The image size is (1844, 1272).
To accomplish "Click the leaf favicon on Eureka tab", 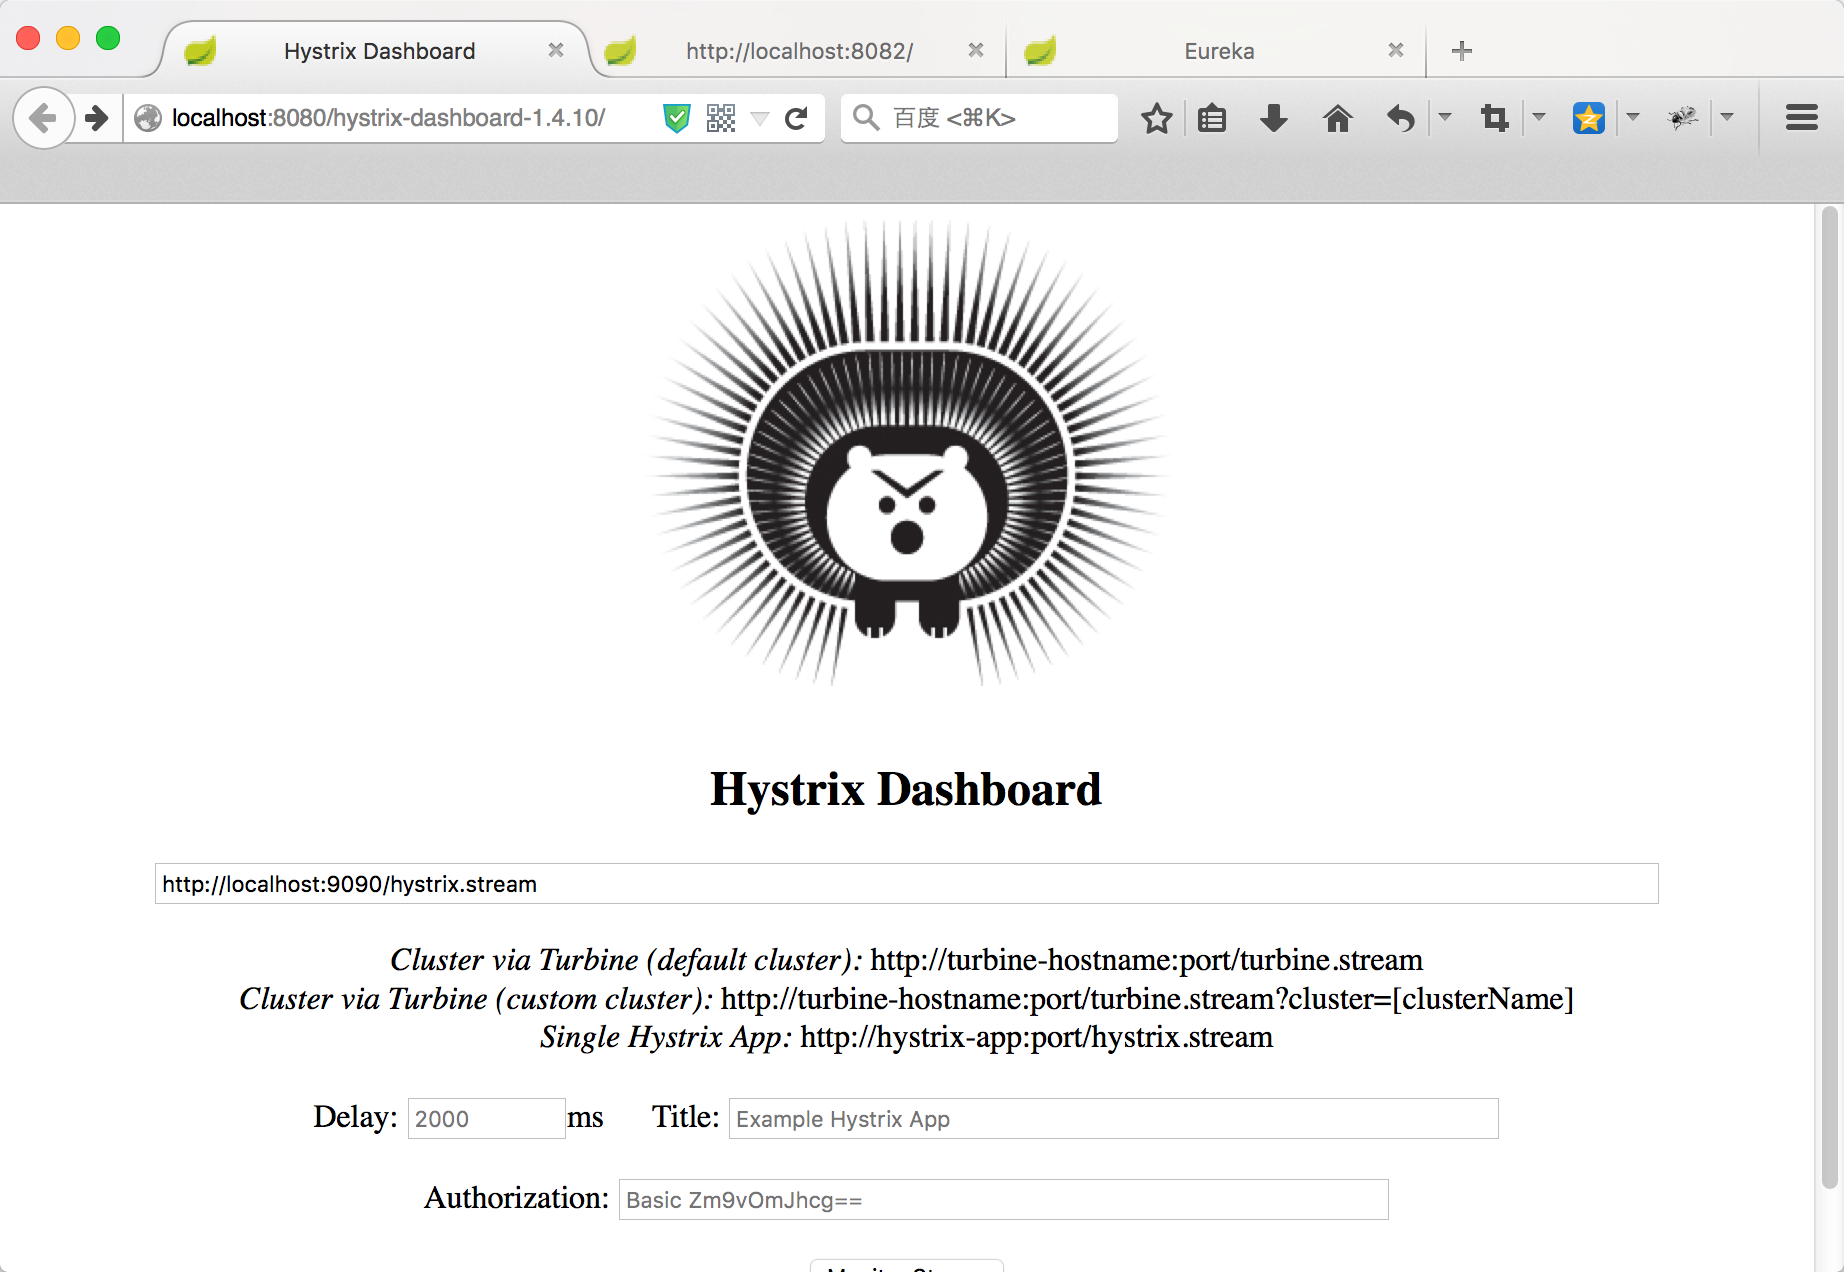I will click(1040, 51).
